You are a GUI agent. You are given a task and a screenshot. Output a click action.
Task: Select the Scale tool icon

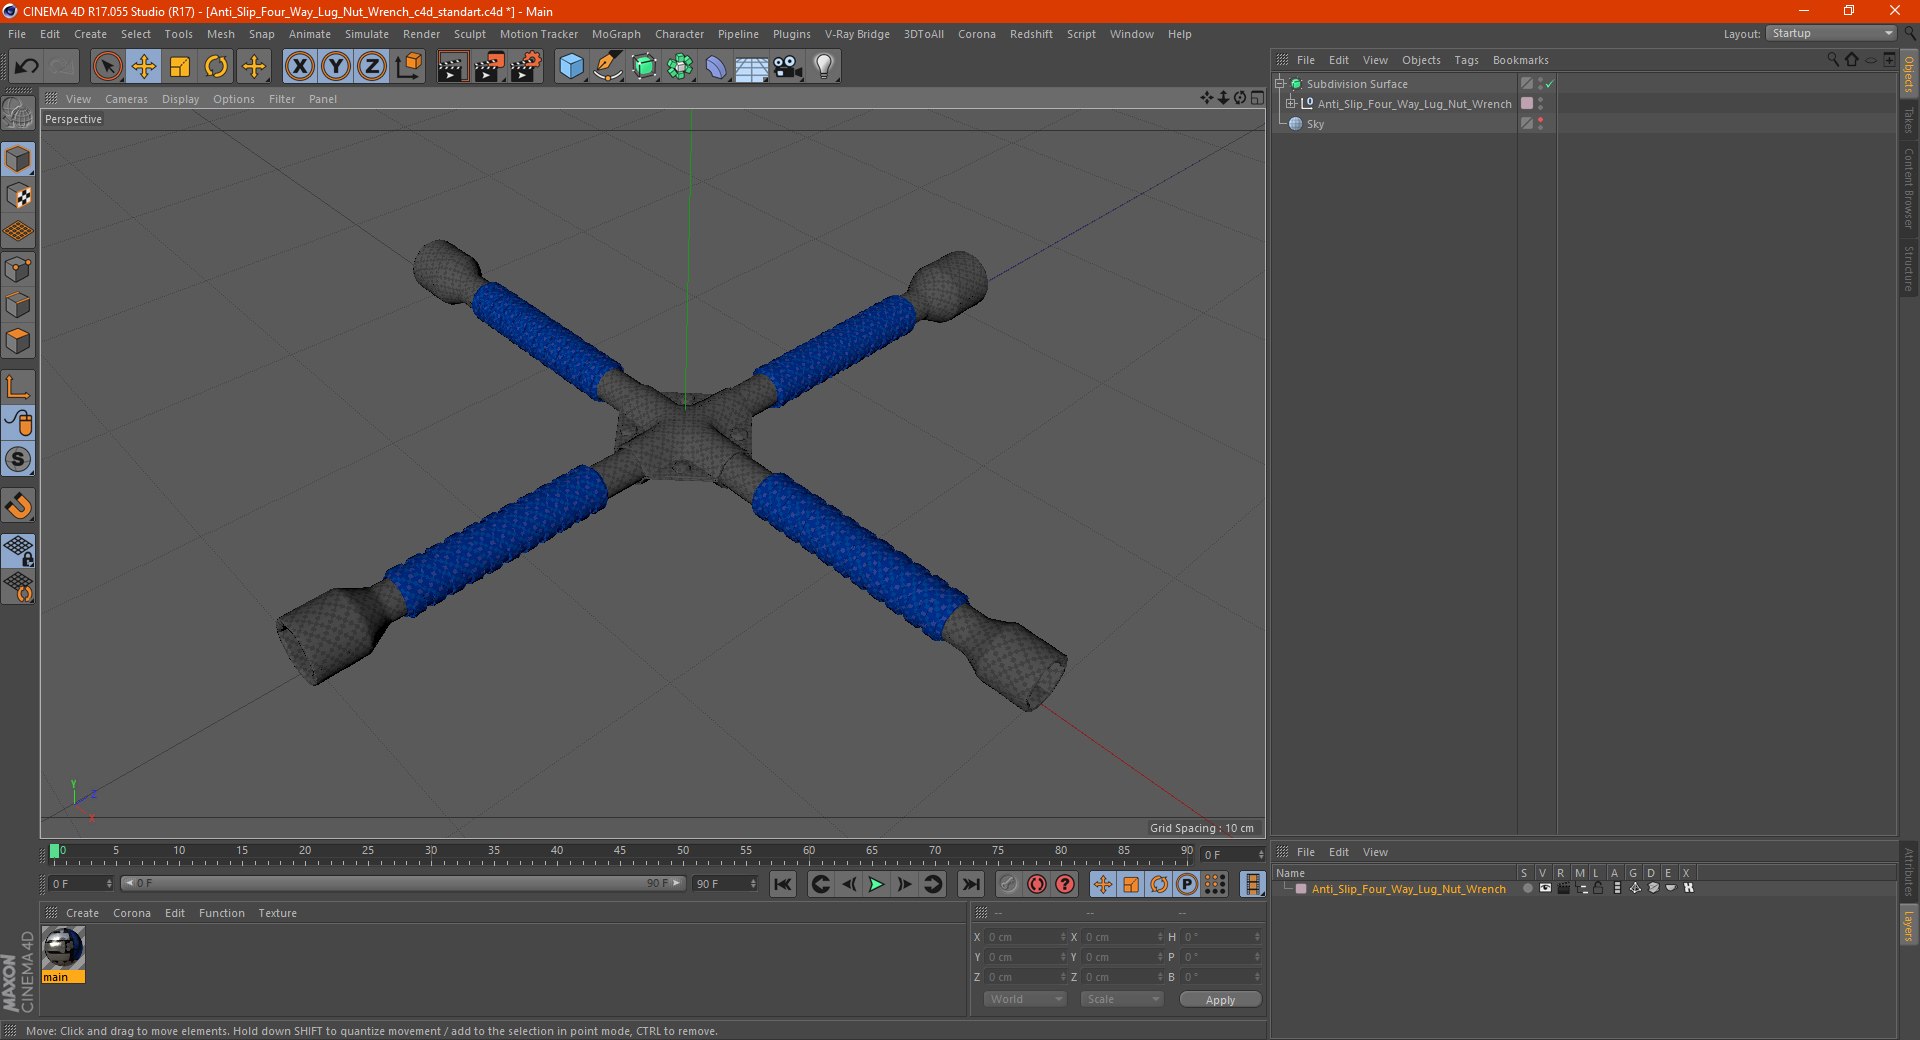coord(180,67)
